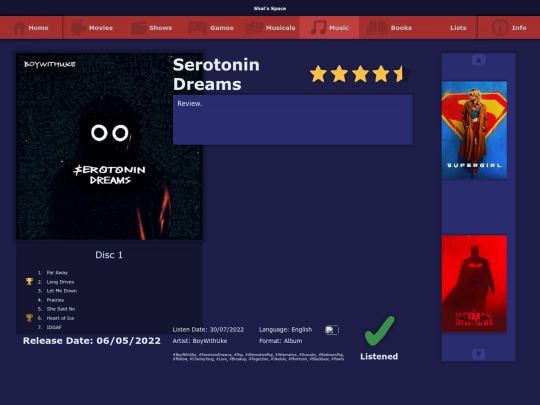The height and width of the screenshot is (405, 540).
Task: Select track 2 Long Drives
Action: pos(60,282)
